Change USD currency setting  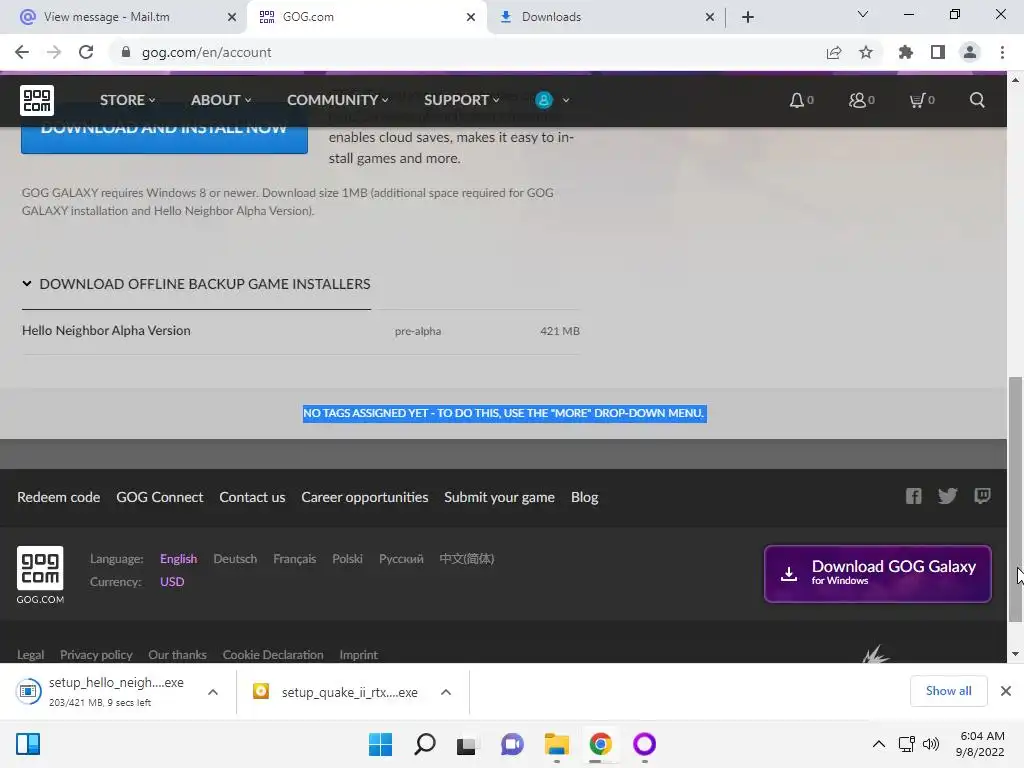(172, 582)
